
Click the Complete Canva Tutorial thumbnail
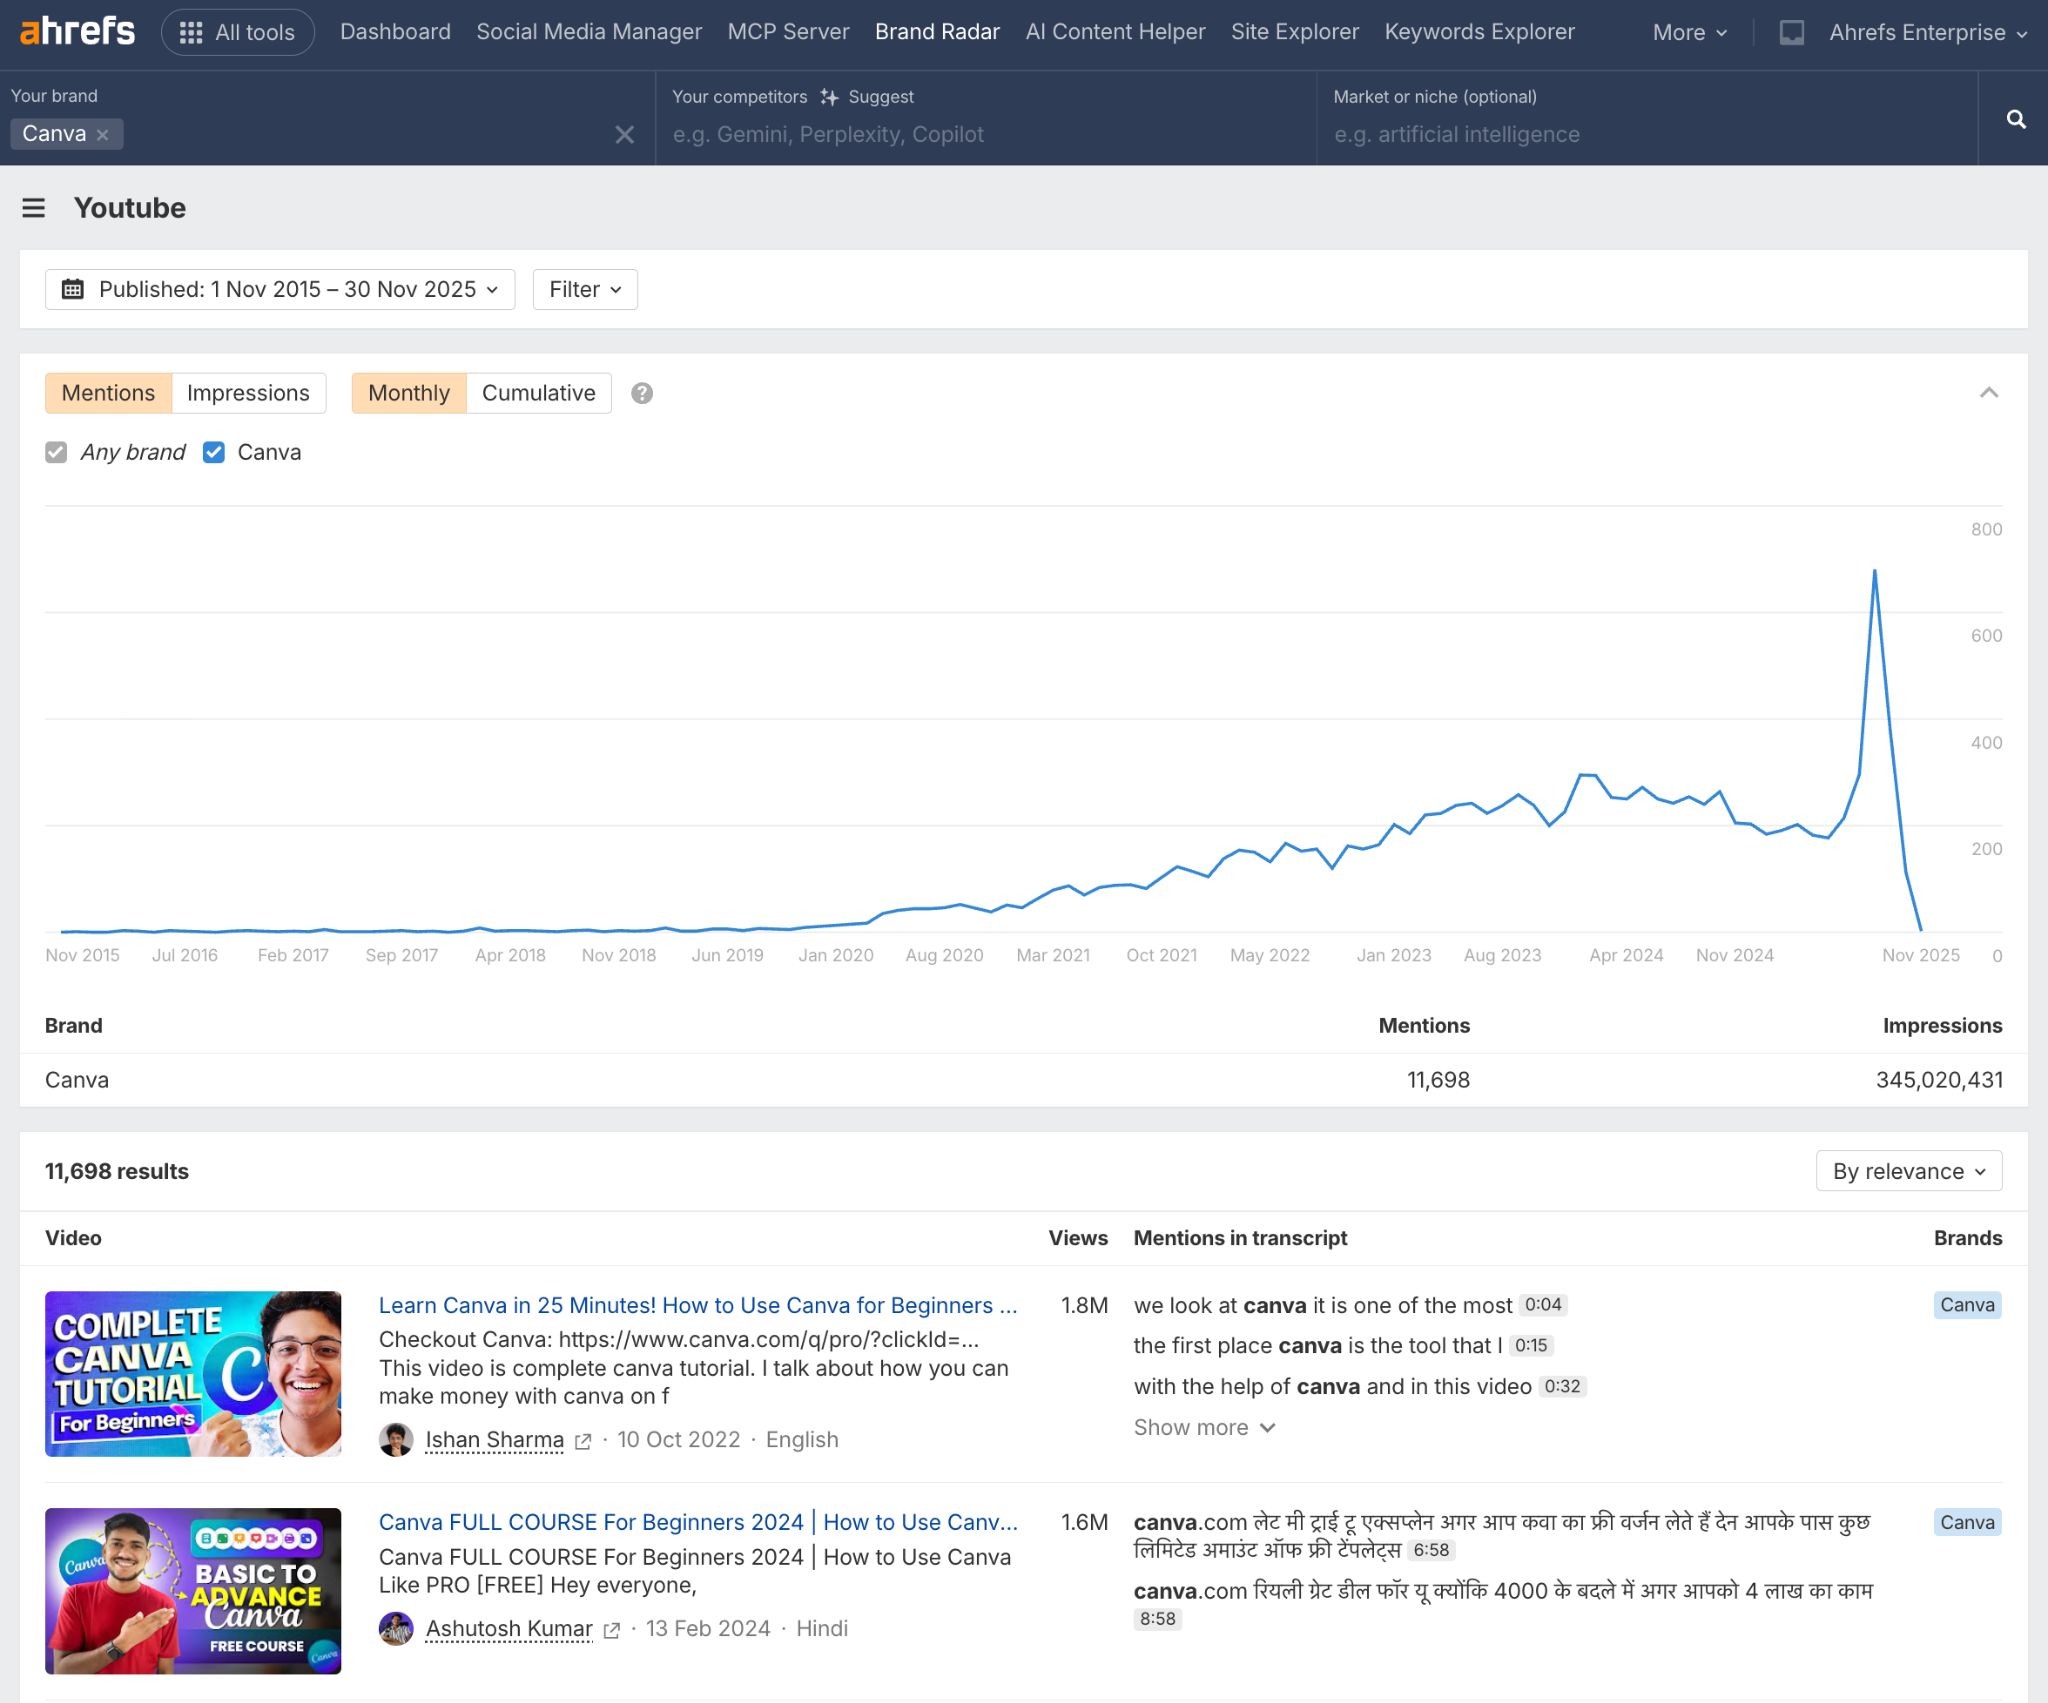(193, 1373)
